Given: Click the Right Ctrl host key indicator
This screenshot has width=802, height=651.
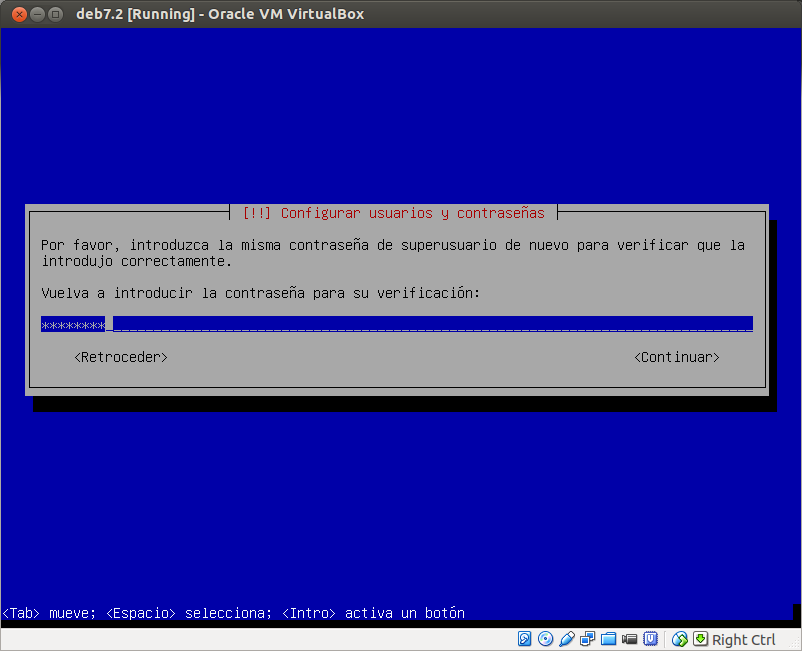Looking at the screenshot, I should pos(743,638).
